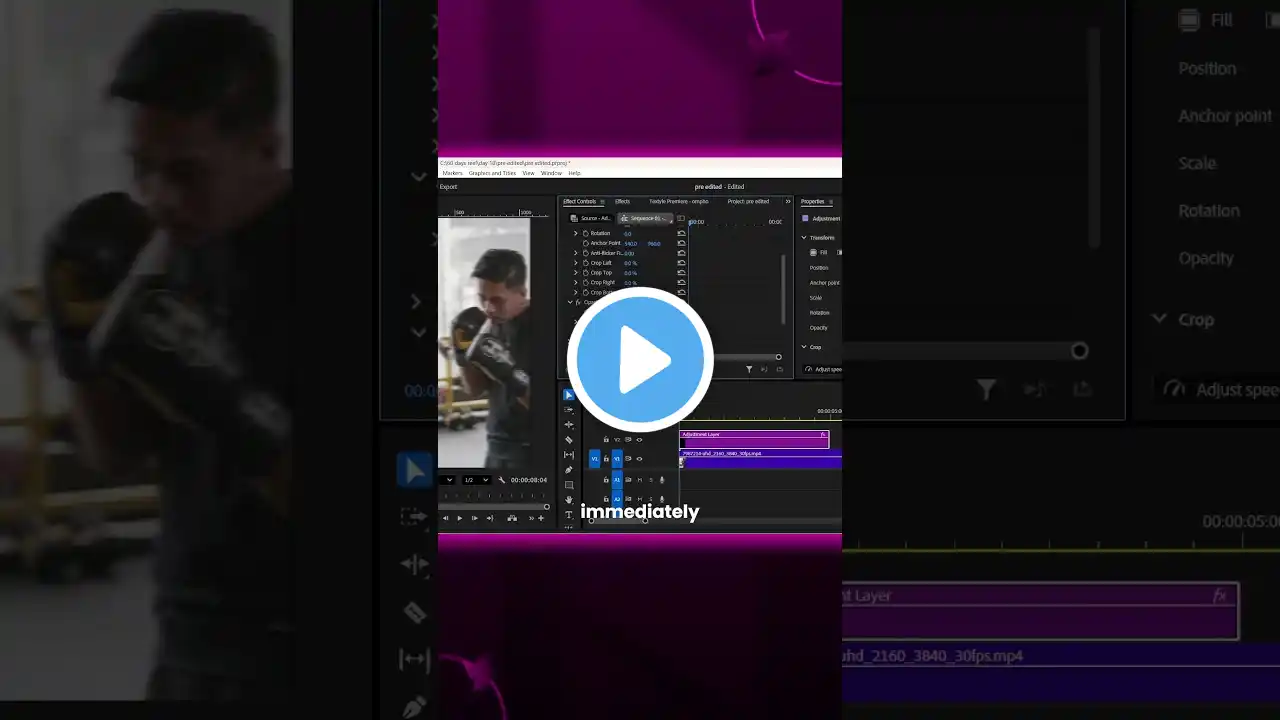Mute audio track A1
Viewport: 1280px width, 720px height.
[x=640, y=480]
